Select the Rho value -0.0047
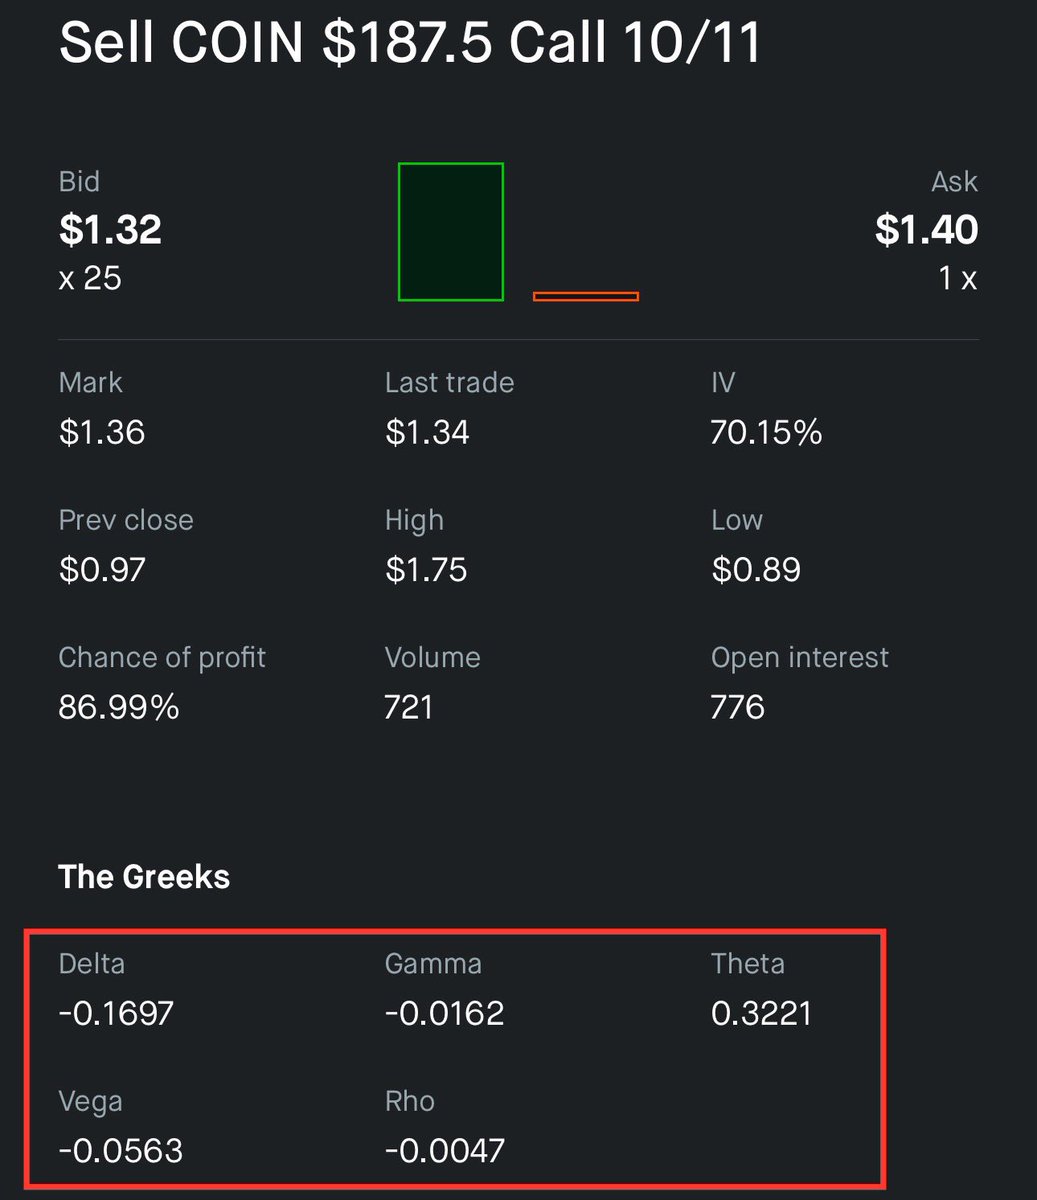This screenshot has width=1037, height=1200. tap(444, 1150)
